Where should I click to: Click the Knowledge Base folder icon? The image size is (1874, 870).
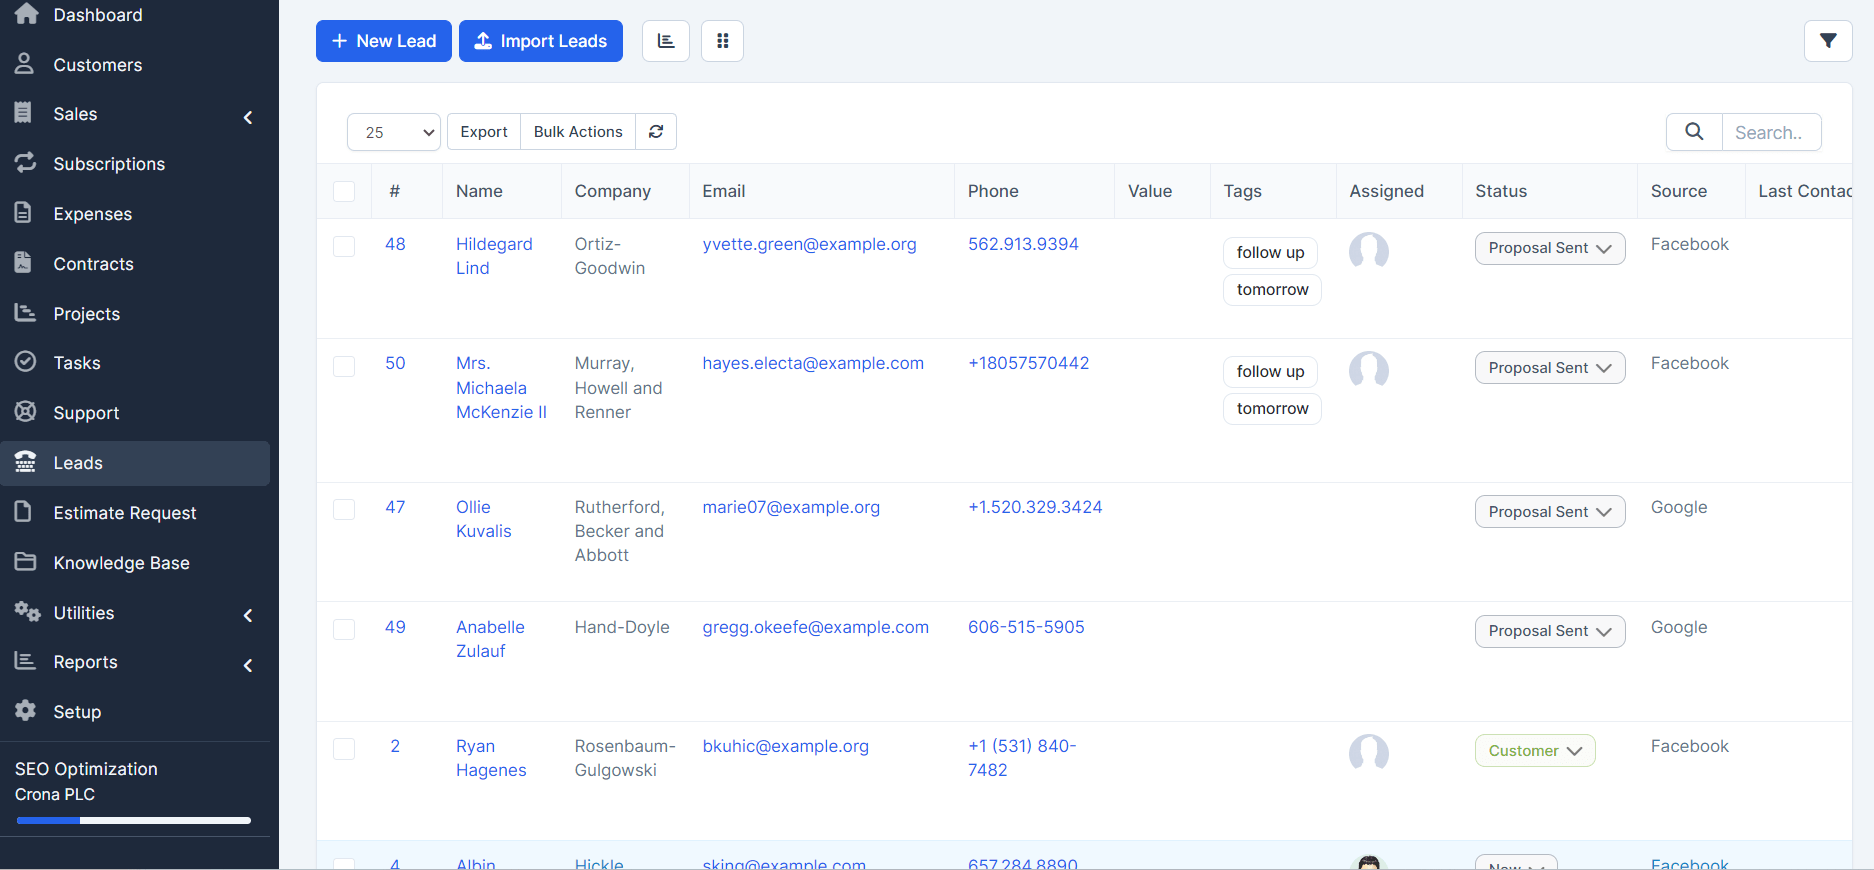point(26,562)
